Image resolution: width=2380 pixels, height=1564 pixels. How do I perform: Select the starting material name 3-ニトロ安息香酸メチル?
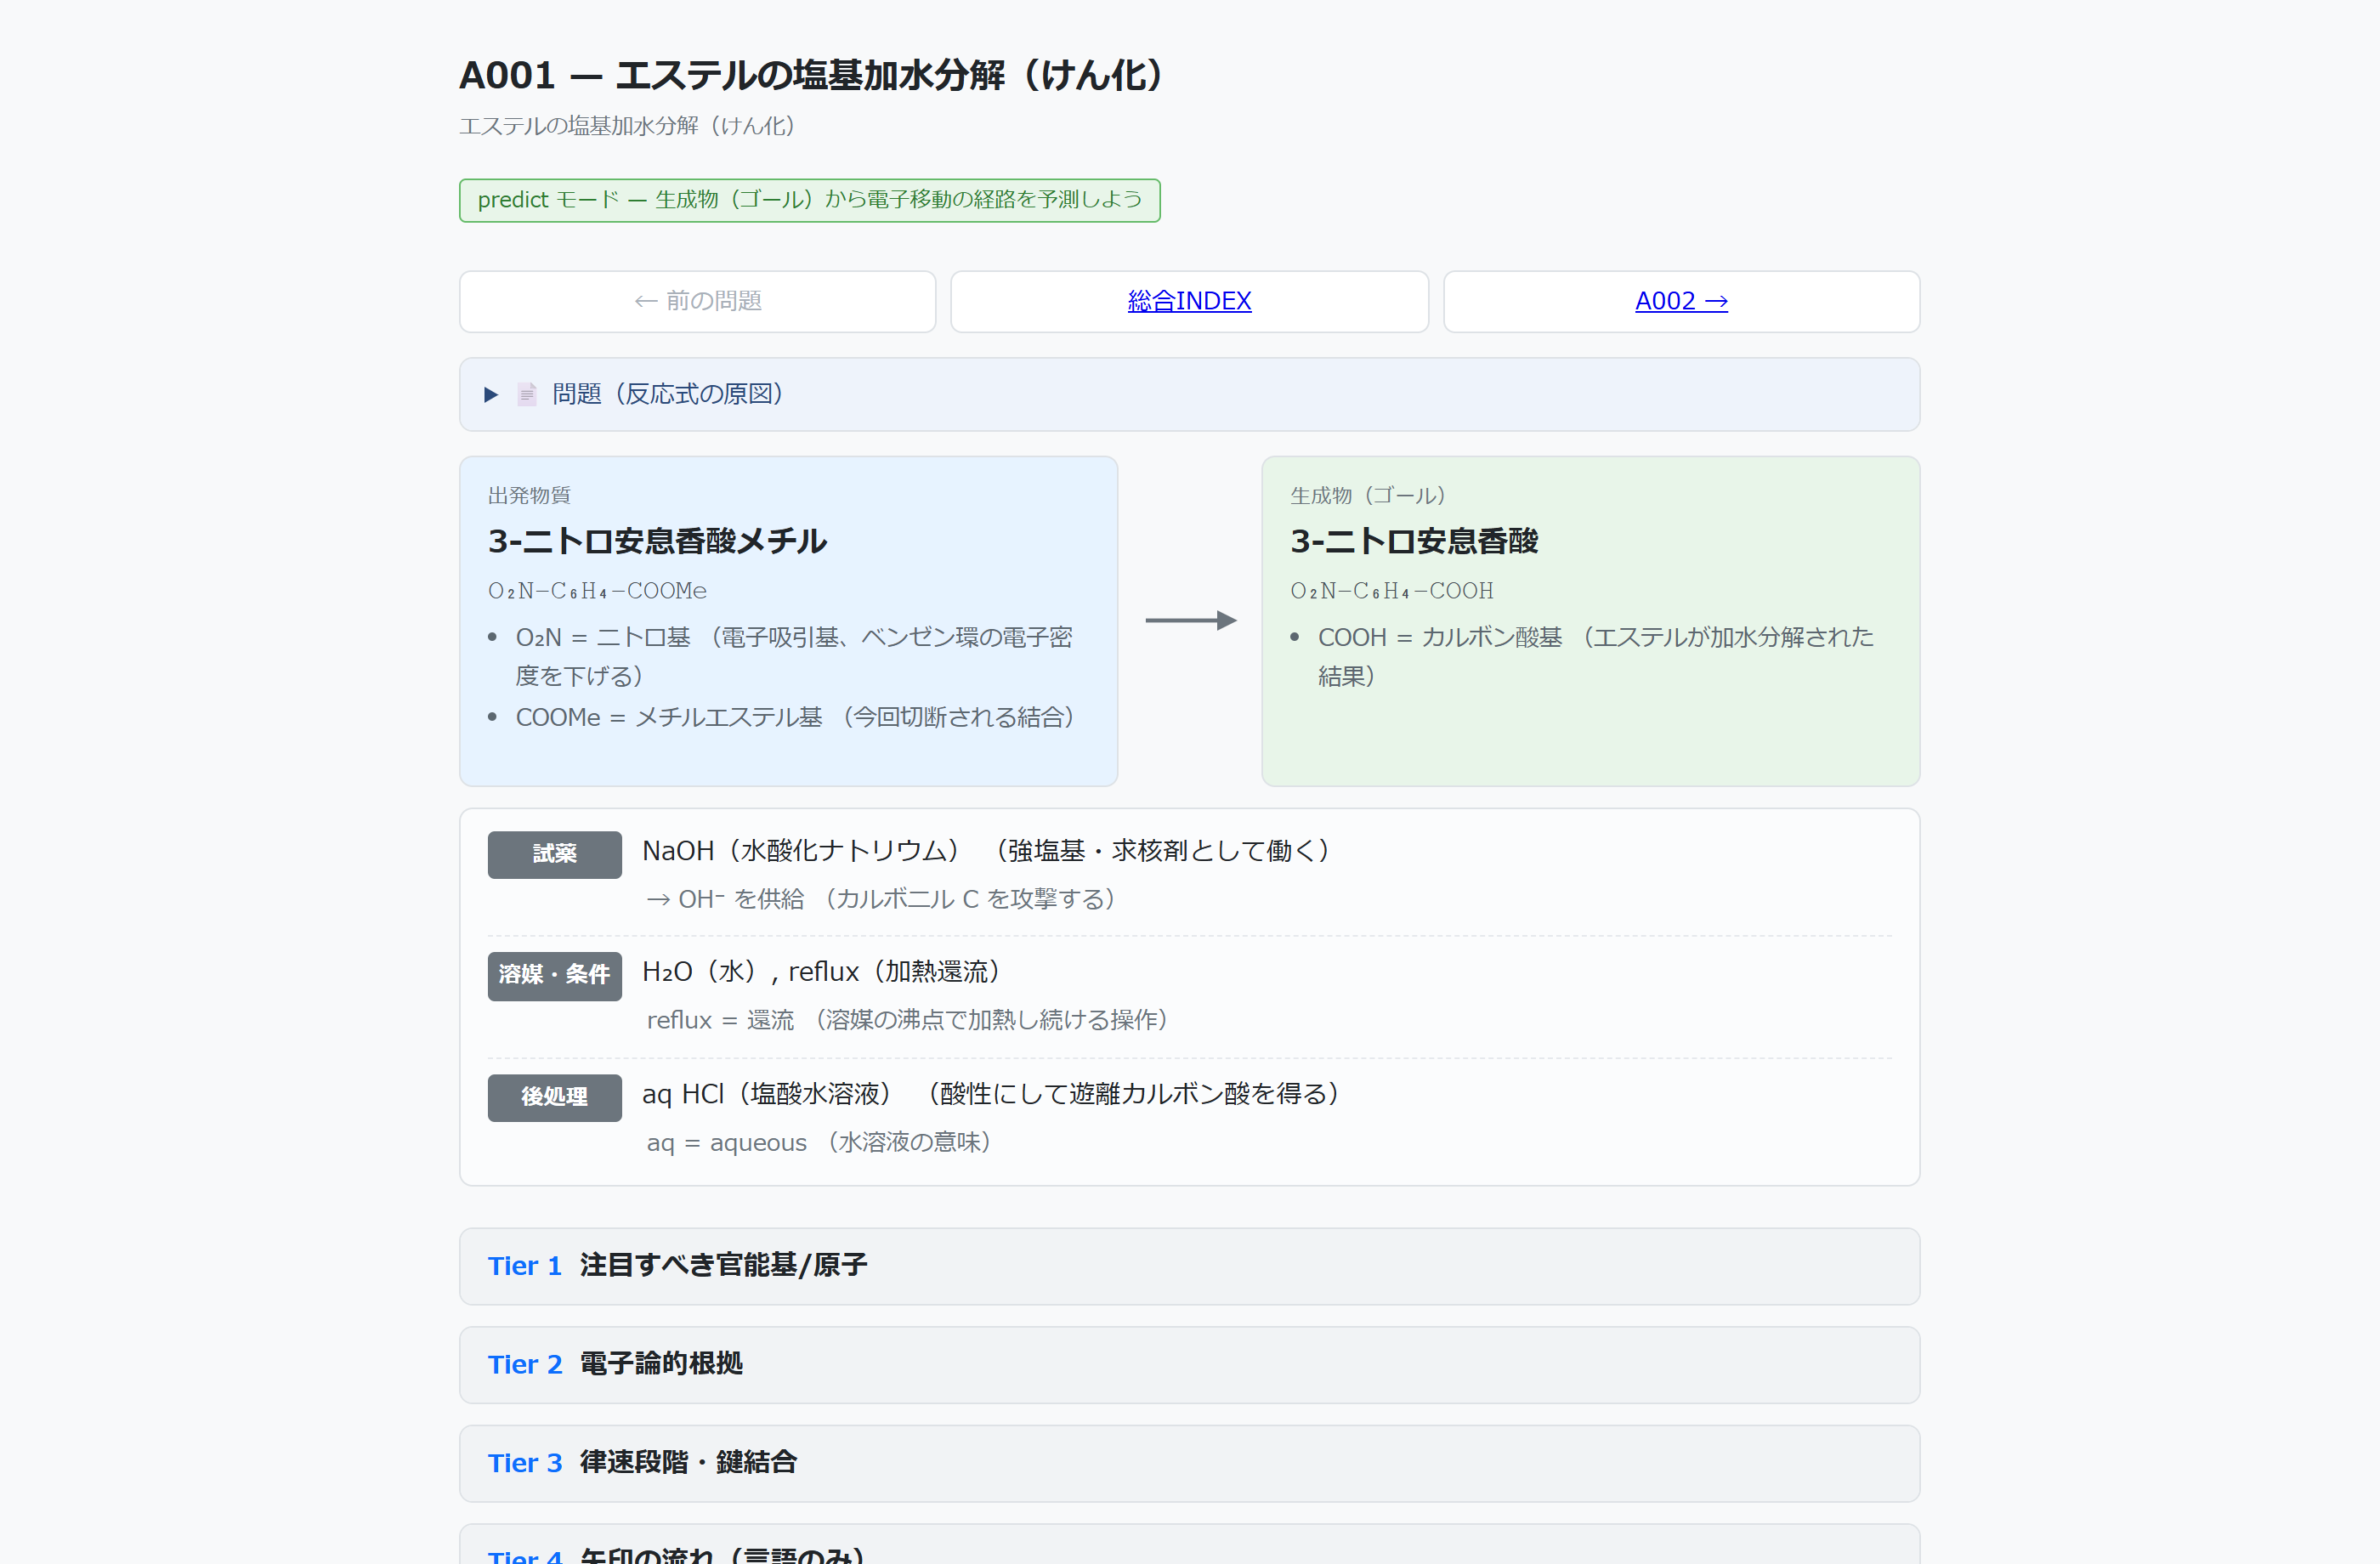(657, 541)
